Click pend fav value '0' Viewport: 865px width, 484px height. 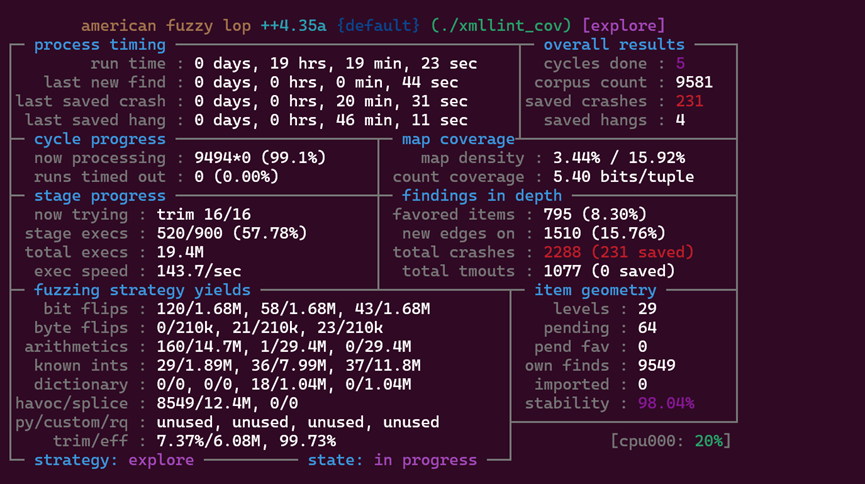[643, 346]
